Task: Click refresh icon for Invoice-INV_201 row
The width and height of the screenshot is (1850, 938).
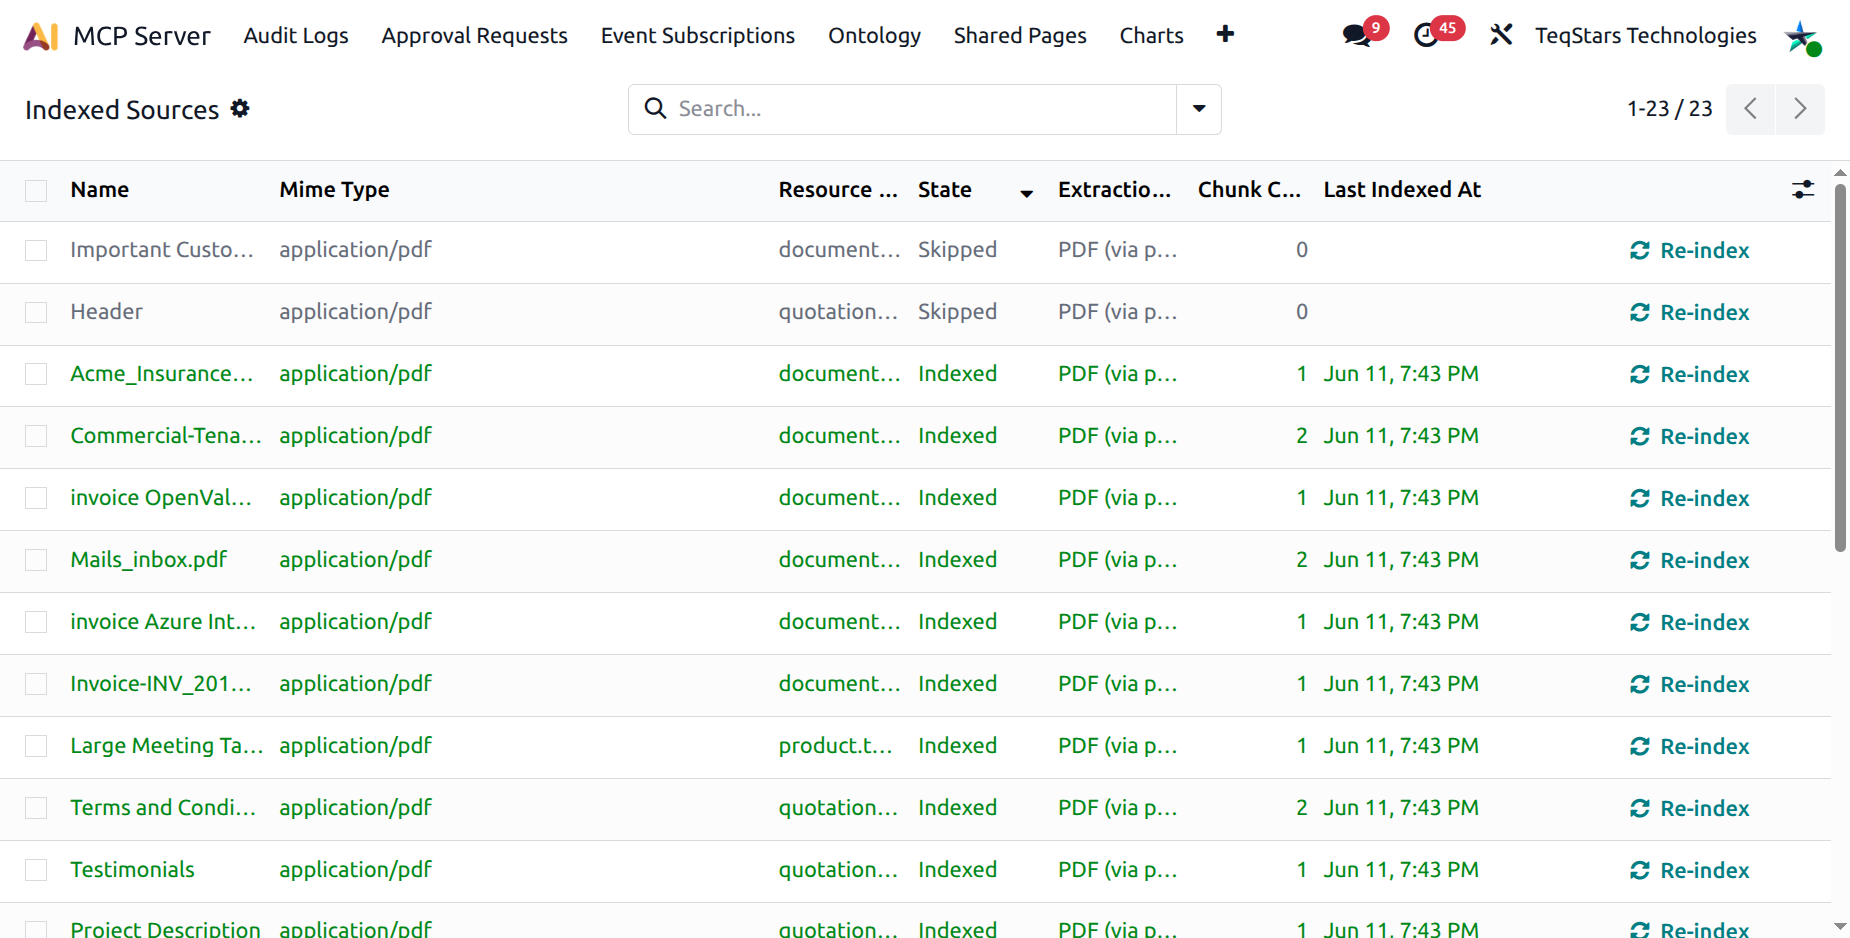Action: pos(1640,684)
